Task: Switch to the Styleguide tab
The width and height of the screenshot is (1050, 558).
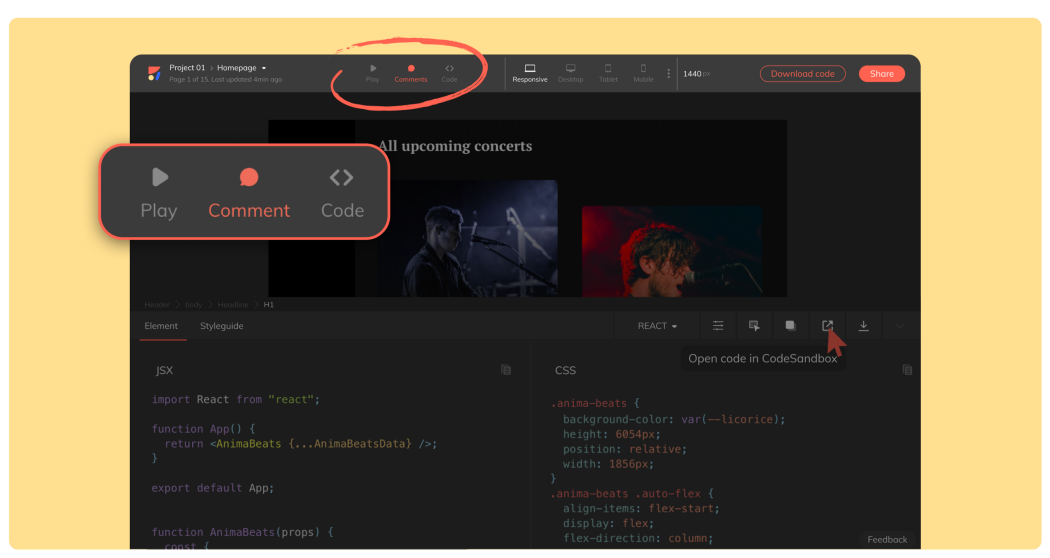Action: 221,326
